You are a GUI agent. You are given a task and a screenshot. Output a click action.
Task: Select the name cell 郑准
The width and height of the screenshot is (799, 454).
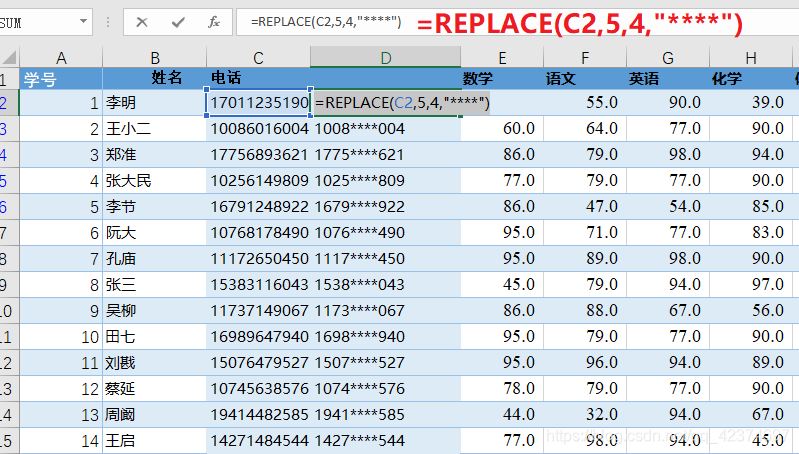[155, 155]
